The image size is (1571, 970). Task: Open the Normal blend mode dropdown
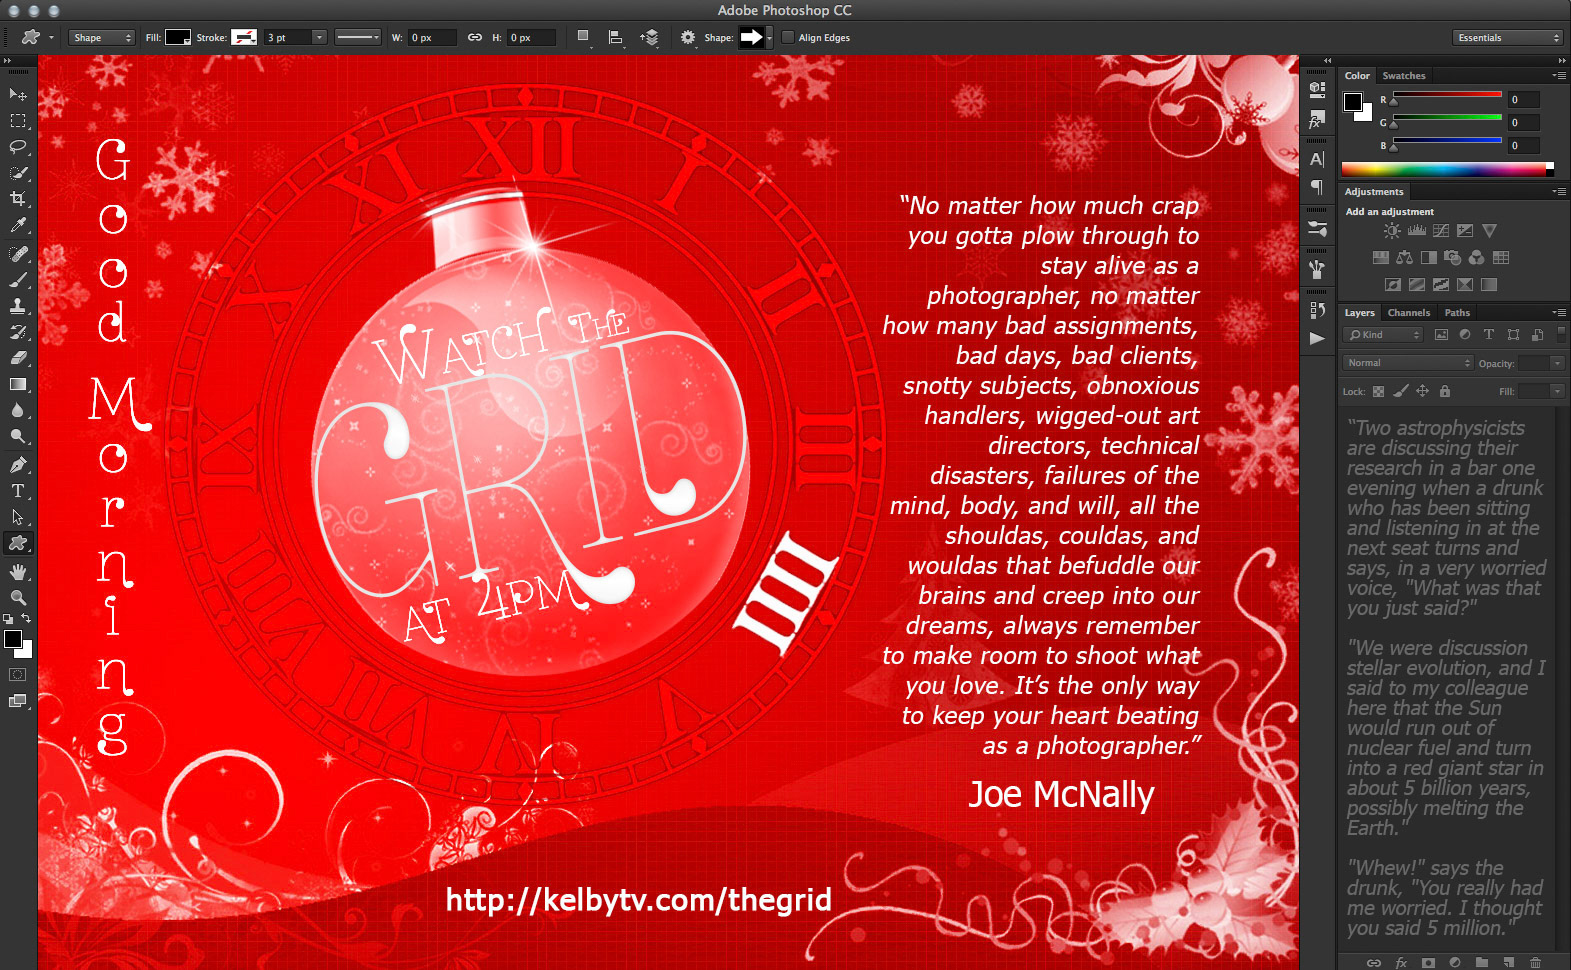point(1408,363)
